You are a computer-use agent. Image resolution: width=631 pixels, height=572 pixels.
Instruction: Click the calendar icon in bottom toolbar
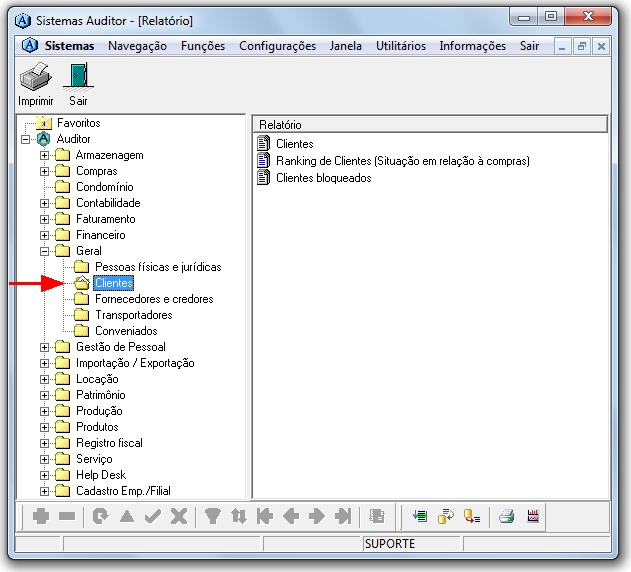click(534, 516)
